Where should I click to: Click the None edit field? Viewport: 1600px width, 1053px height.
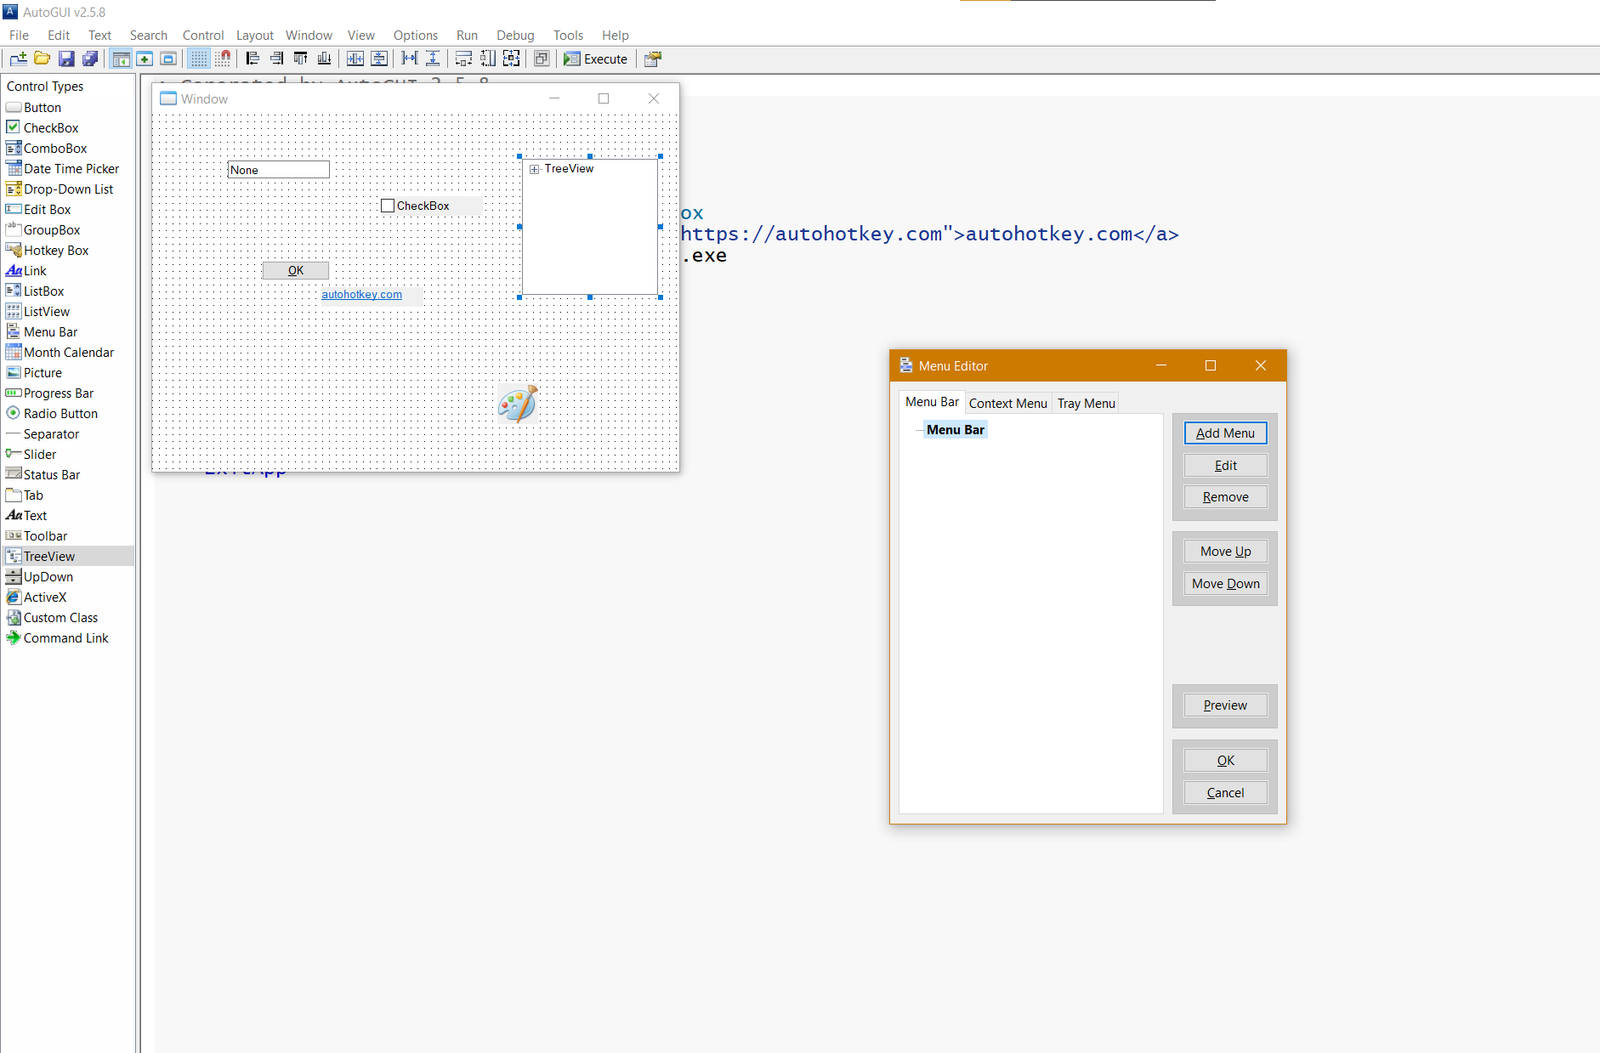pos(279,170)
